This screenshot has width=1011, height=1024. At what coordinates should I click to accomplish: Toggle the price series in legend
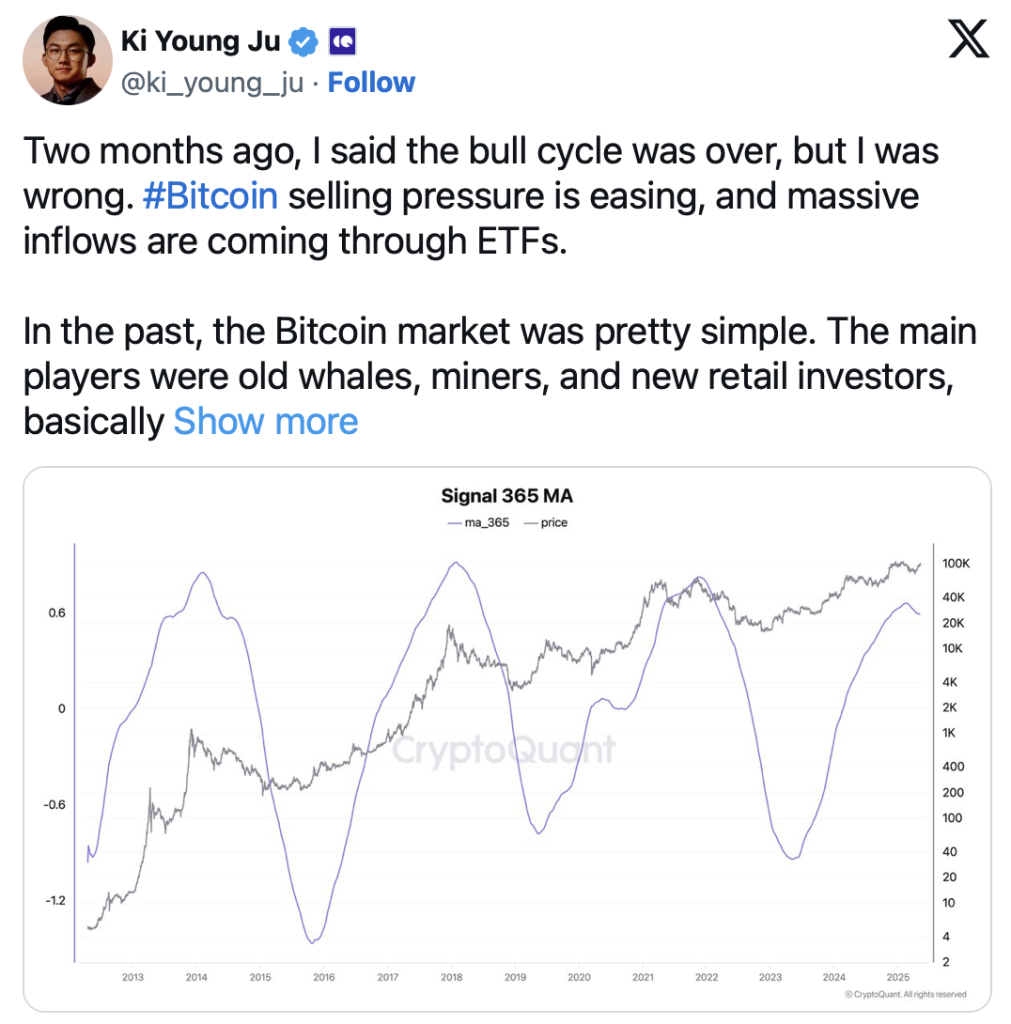(x=545, y=522)
